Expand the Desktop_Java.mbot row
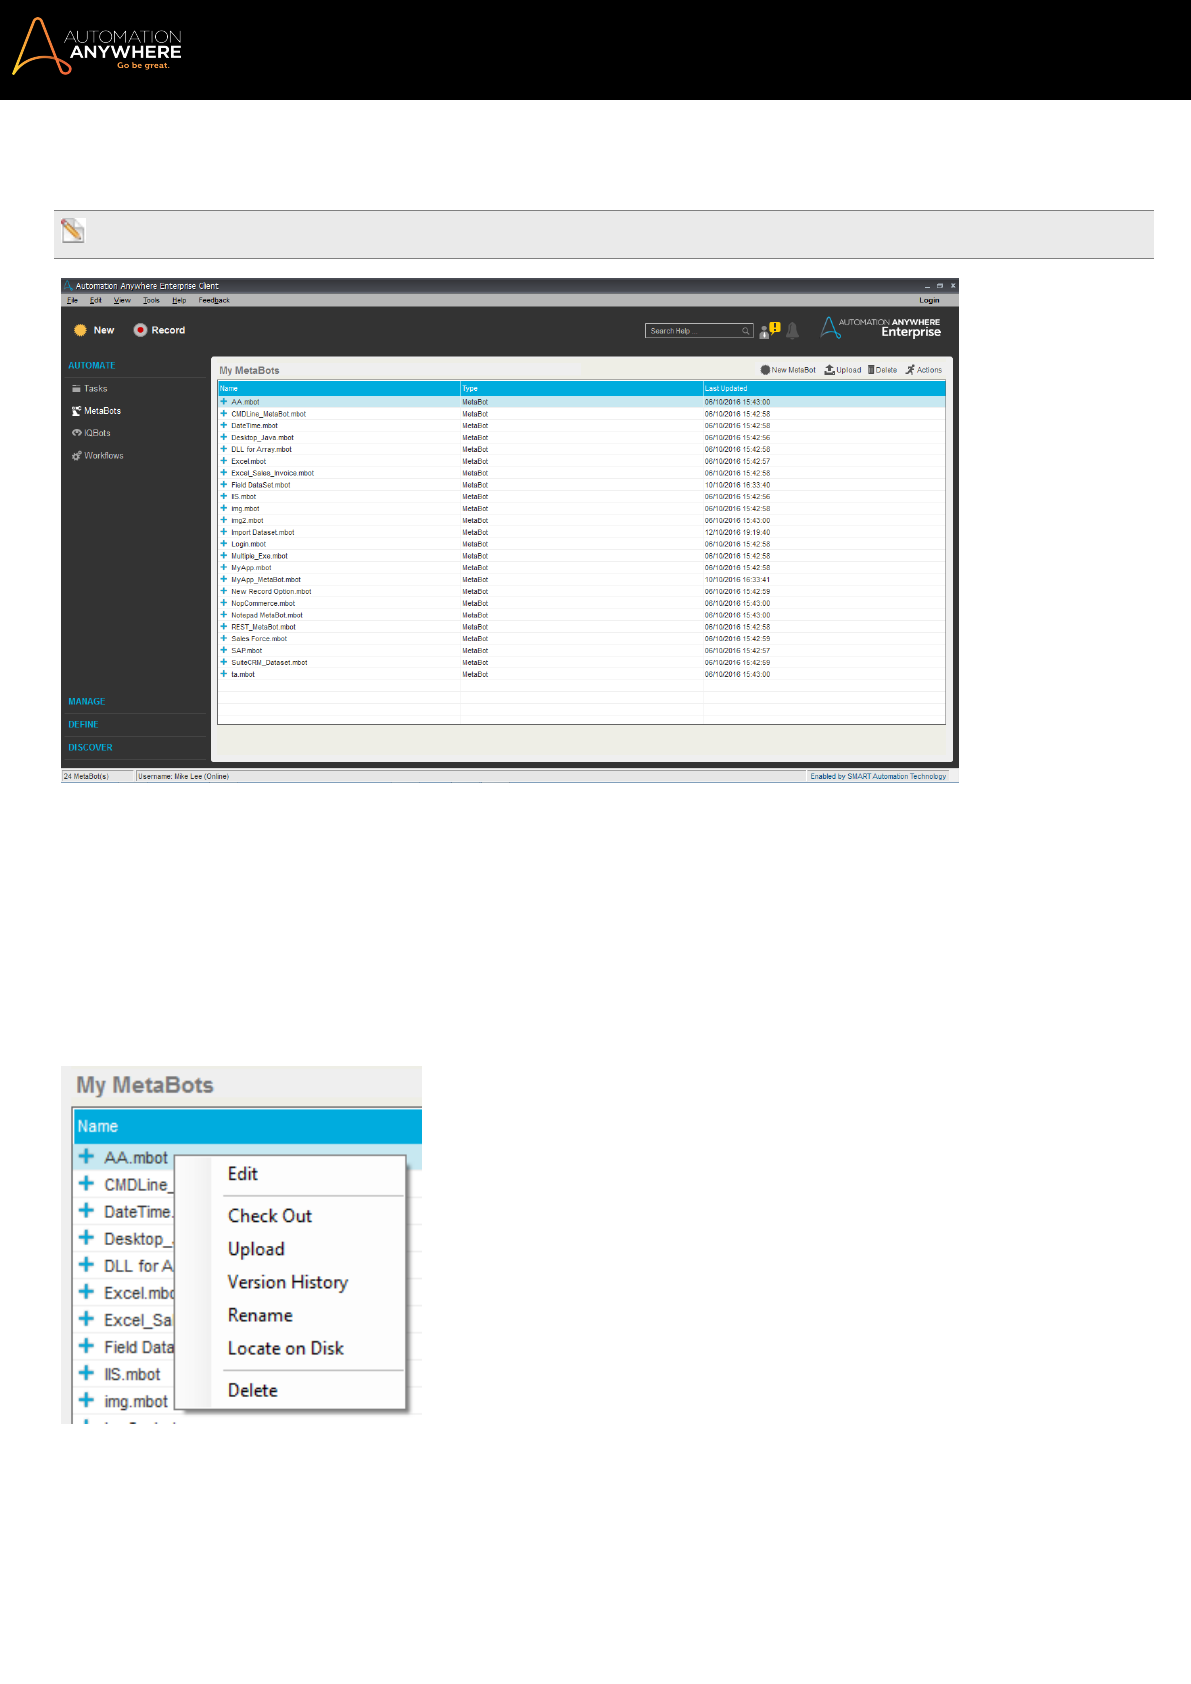Screen dimensions: 1191x1684 coord(224,437)
